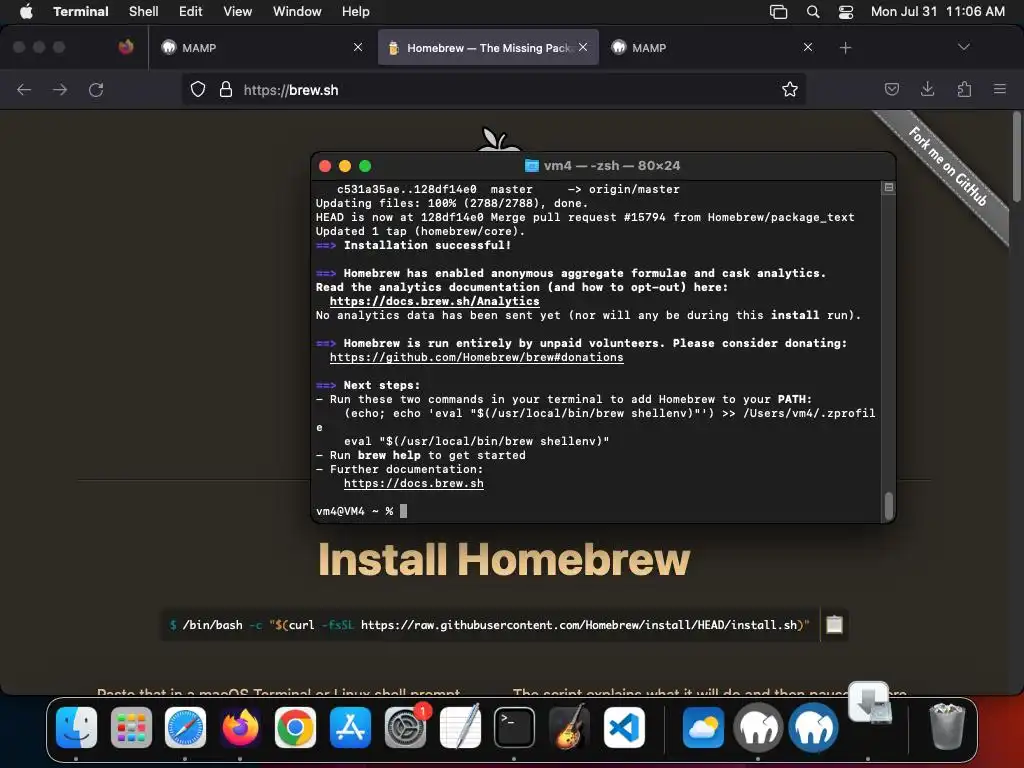The image size is (1024, 768).
Task: Open App Store from the Dock
Action: 350,727
